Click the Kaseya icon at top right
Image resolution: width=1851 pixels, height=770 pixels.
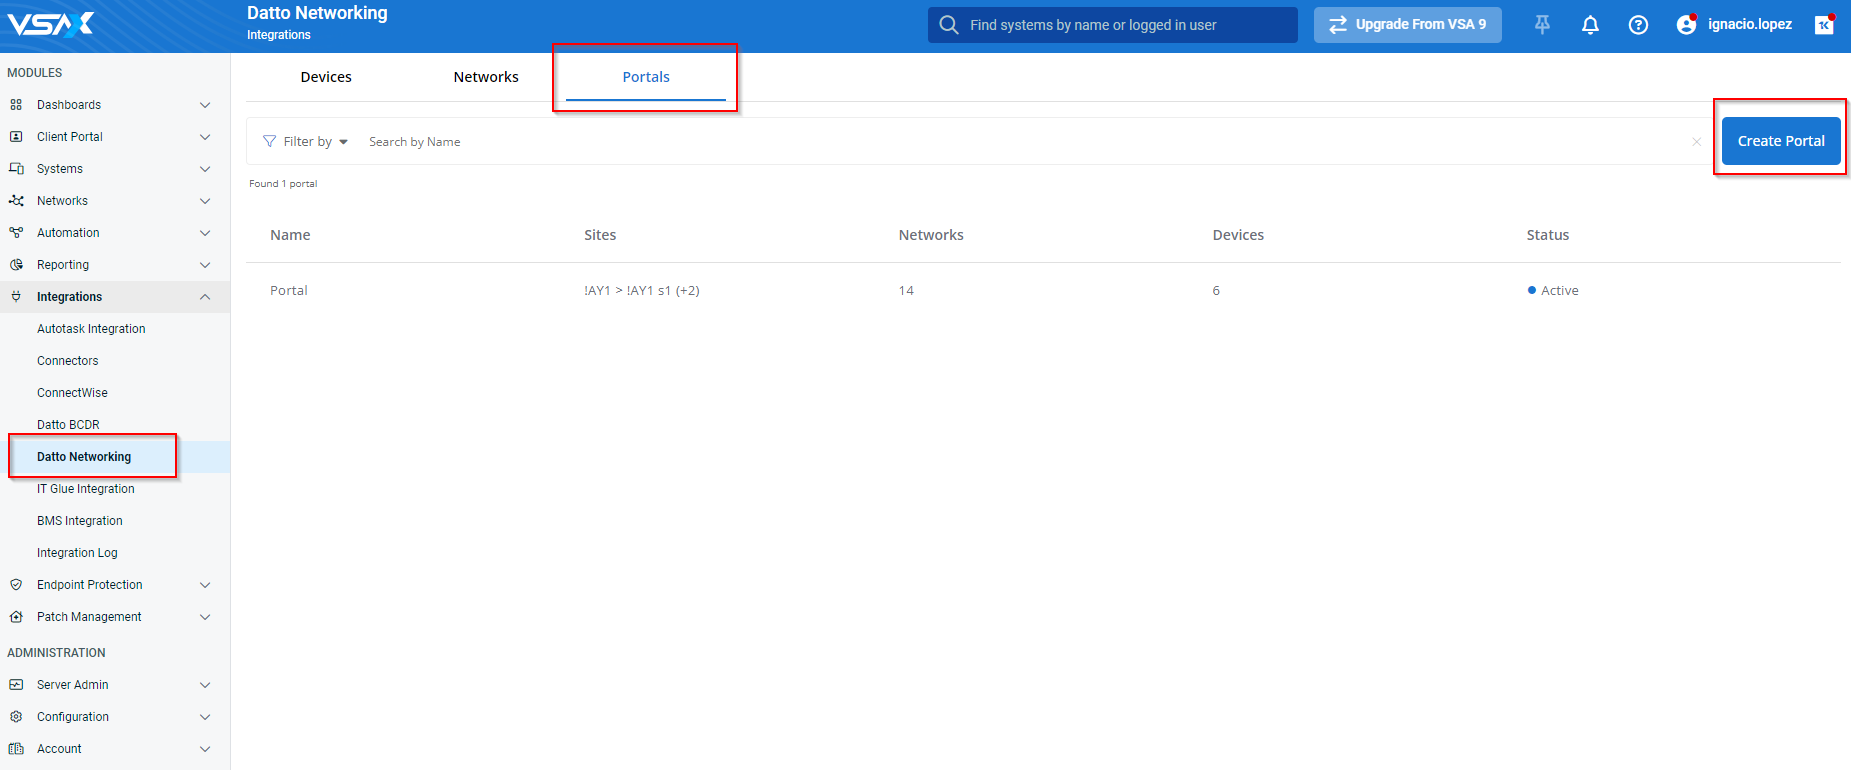click(x=1824, y=25)
